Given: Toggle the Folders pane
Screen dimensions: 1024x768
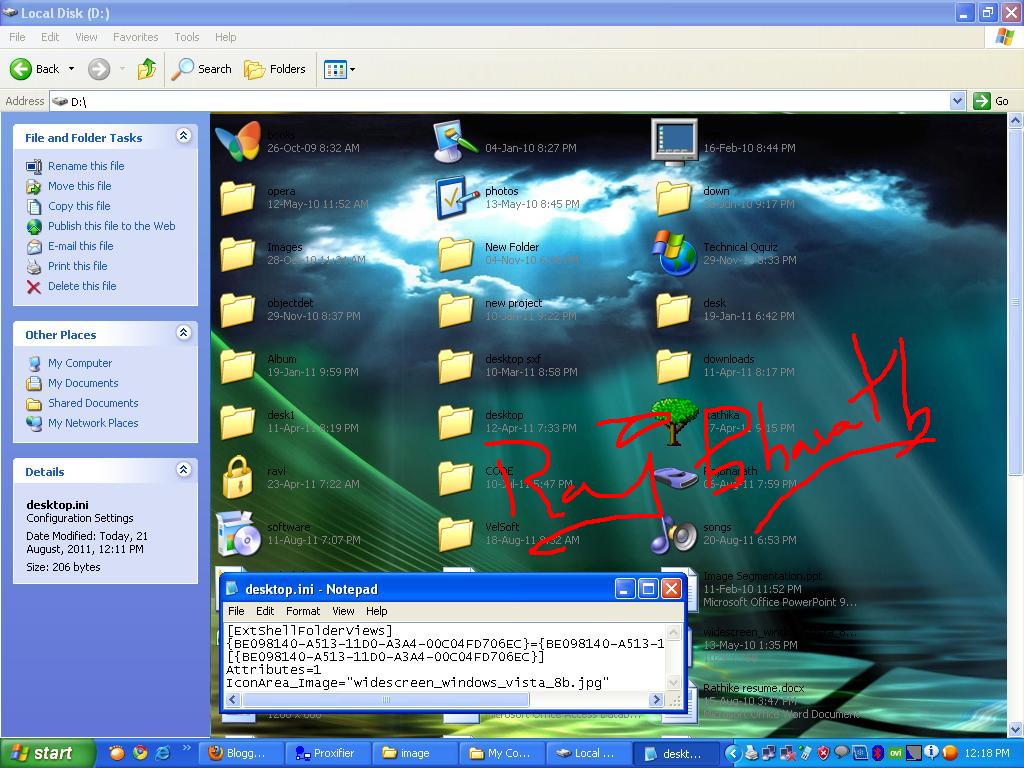Looking at the screenshot, I should pos(274,69).
